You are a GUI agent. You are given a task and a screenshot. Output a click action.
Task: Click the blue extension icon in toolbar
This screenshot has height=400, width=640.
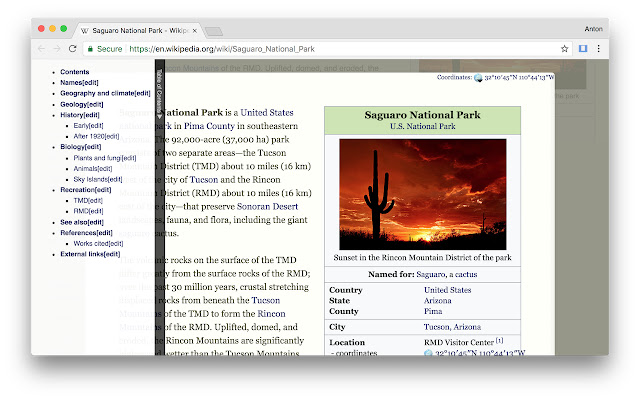point(583,48)
